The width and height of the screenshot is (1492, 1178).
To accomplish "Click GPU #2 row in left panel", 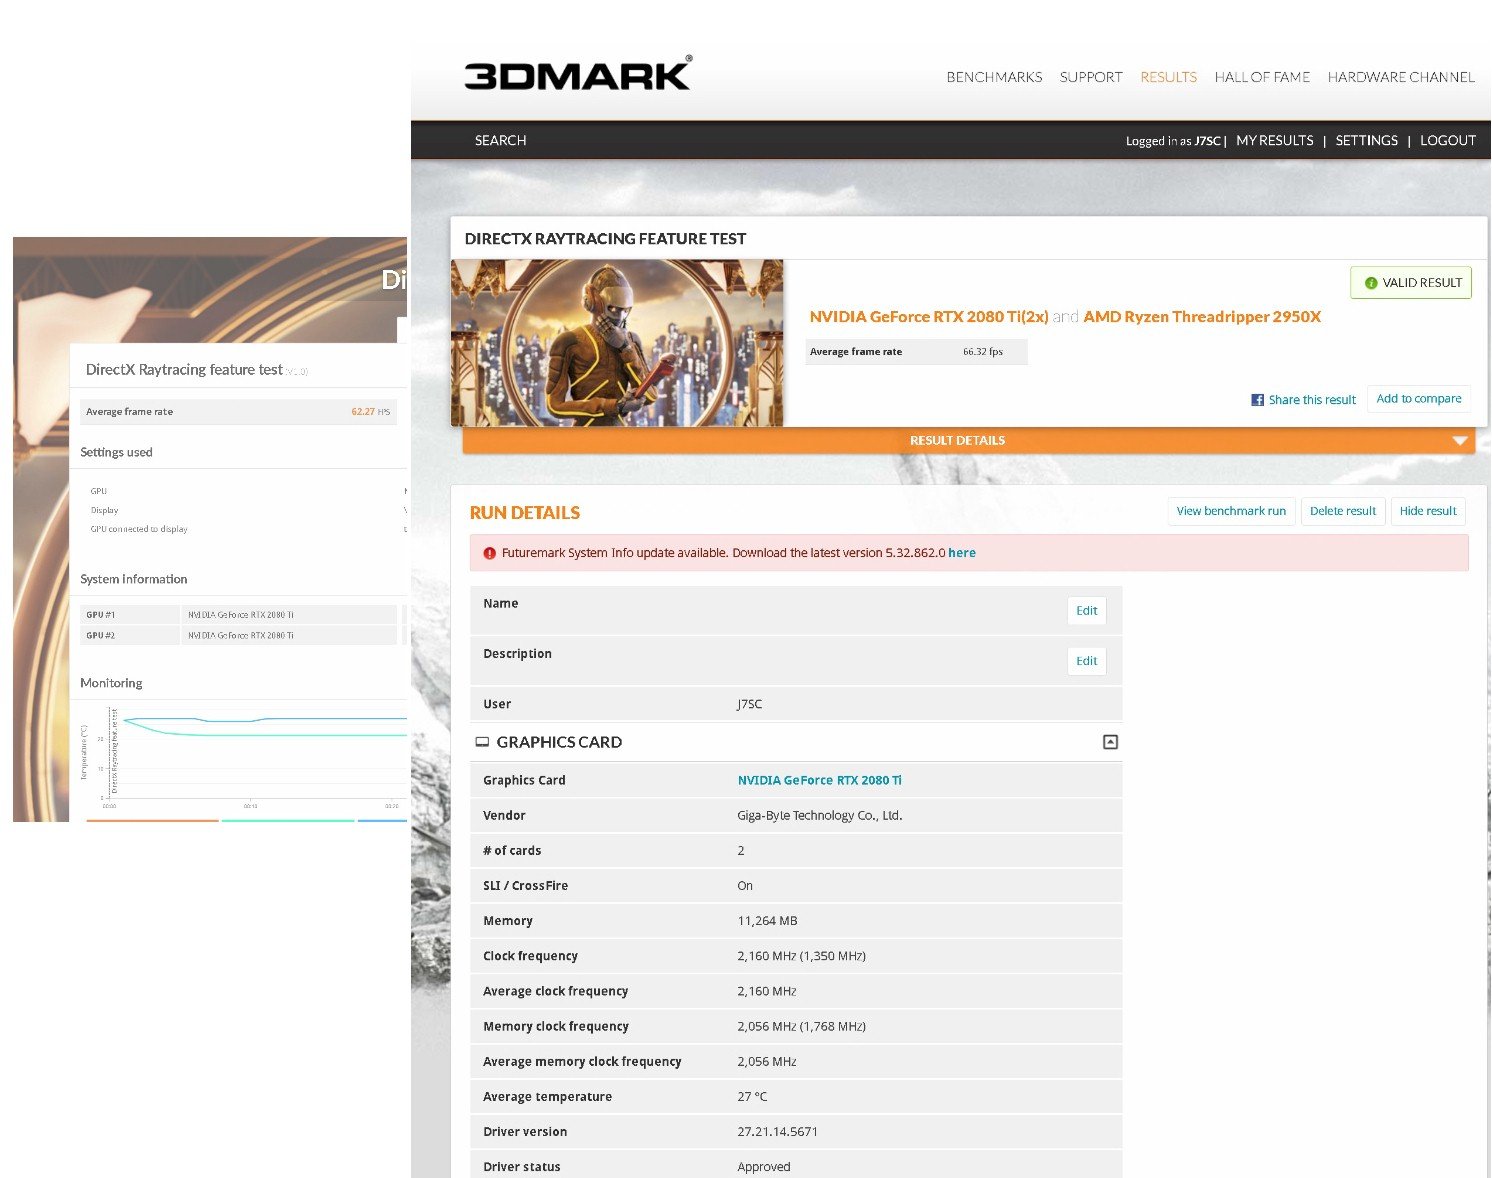I will pyautogui.click(x=239, y=636).
